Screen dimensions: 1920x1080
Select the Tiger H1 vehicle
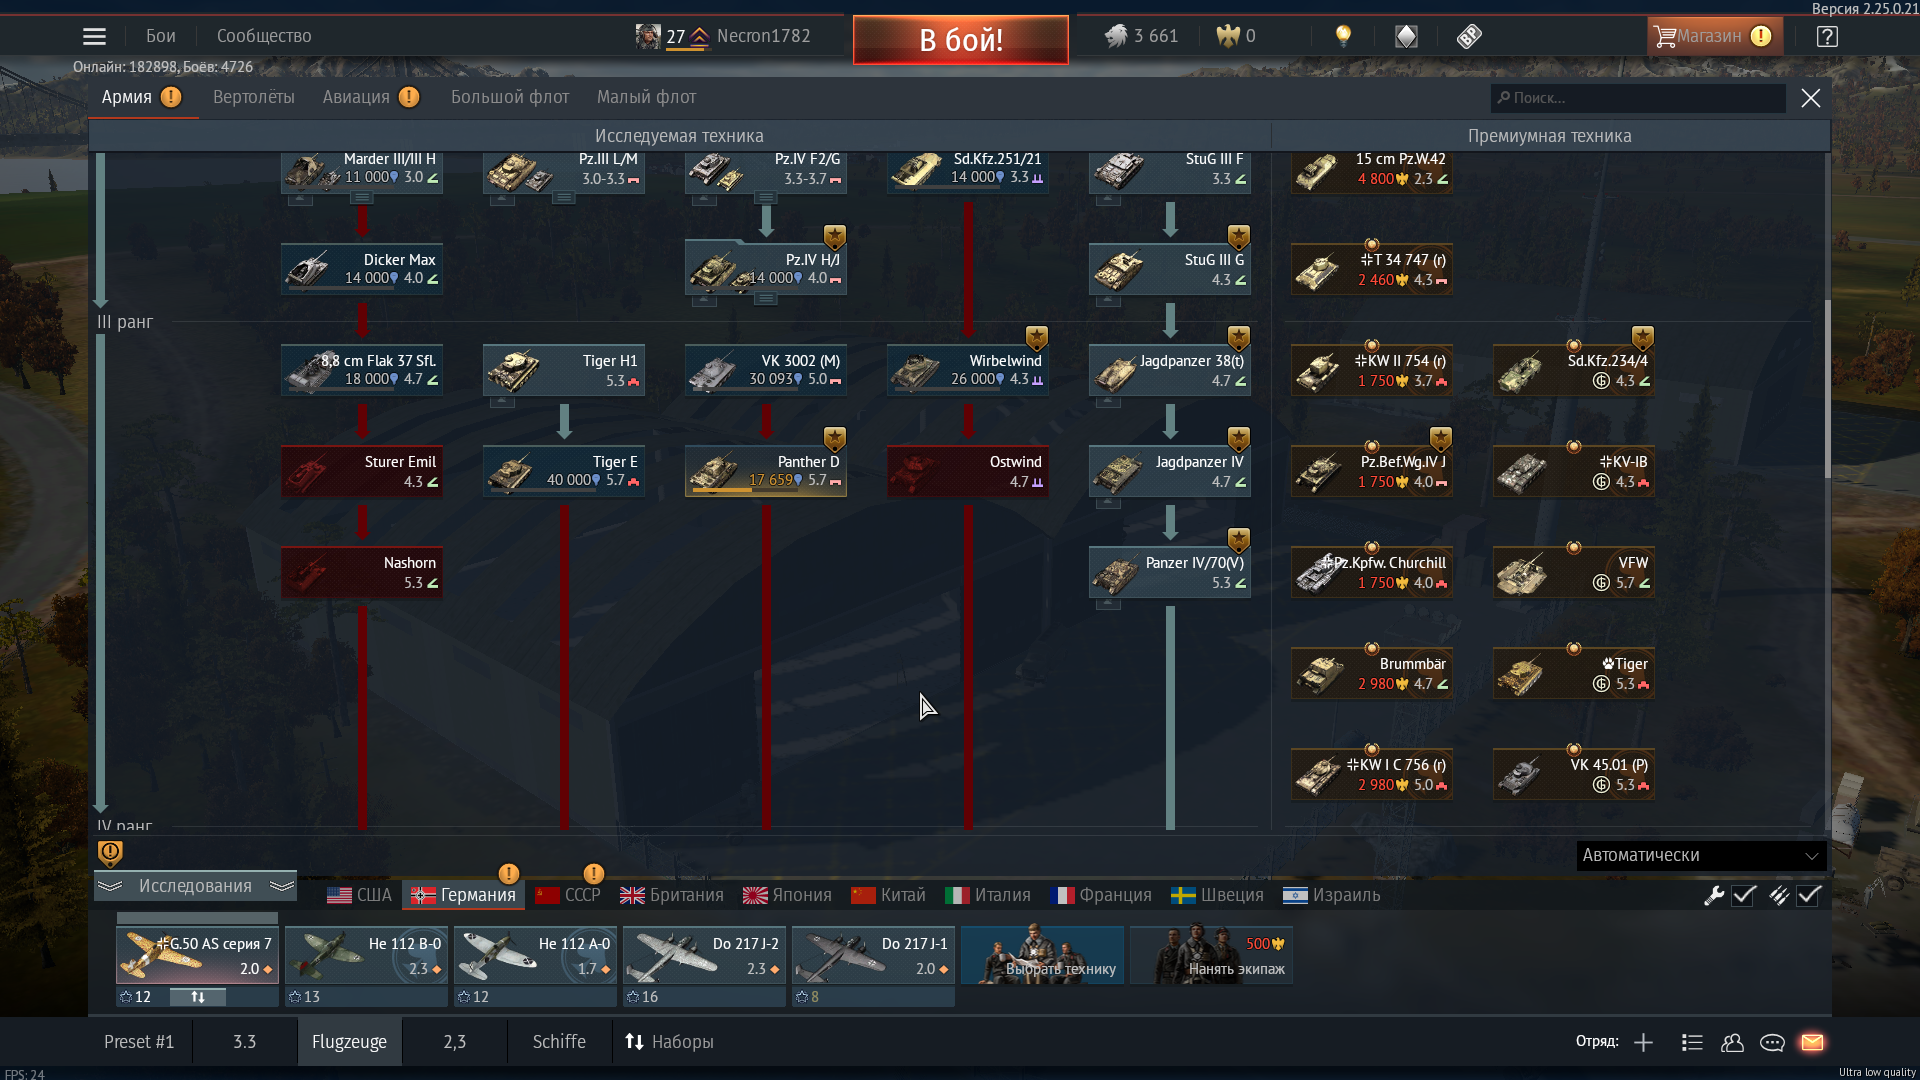pyautogui.click(x=563, y=370)
